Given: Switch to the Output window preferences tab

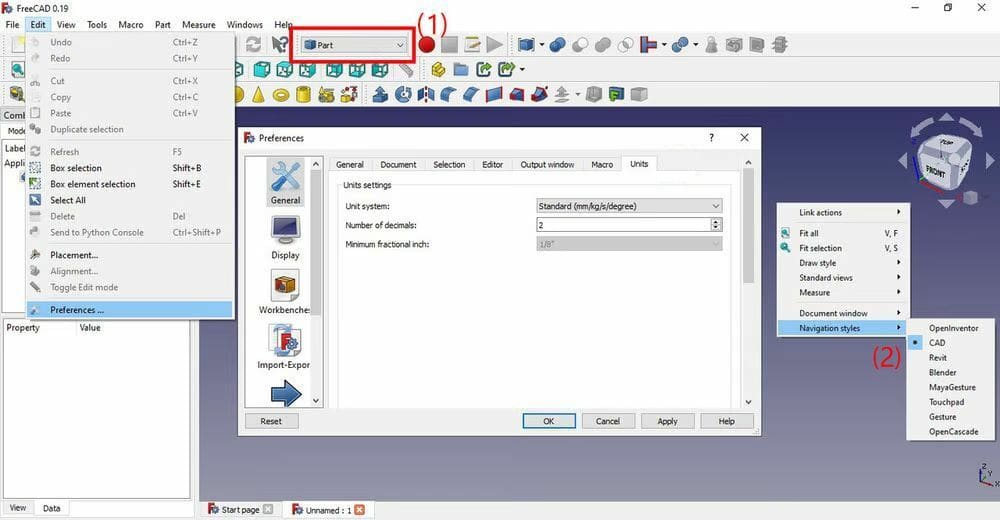Looking at the screenshot, I should [547, 165].
